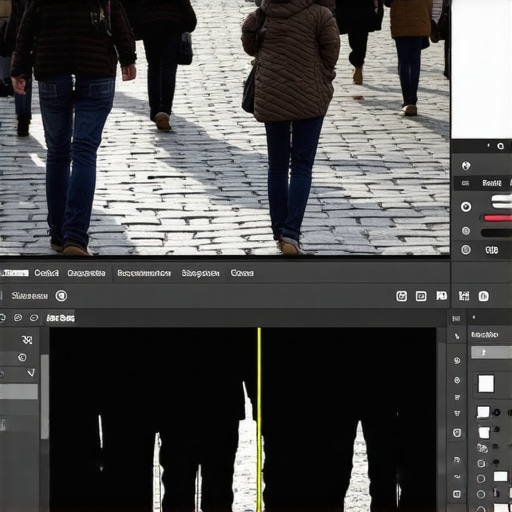Adjust the red slider in the right panel
The height and width of the screenshot is (512, 512).
[x=498, y=218]
